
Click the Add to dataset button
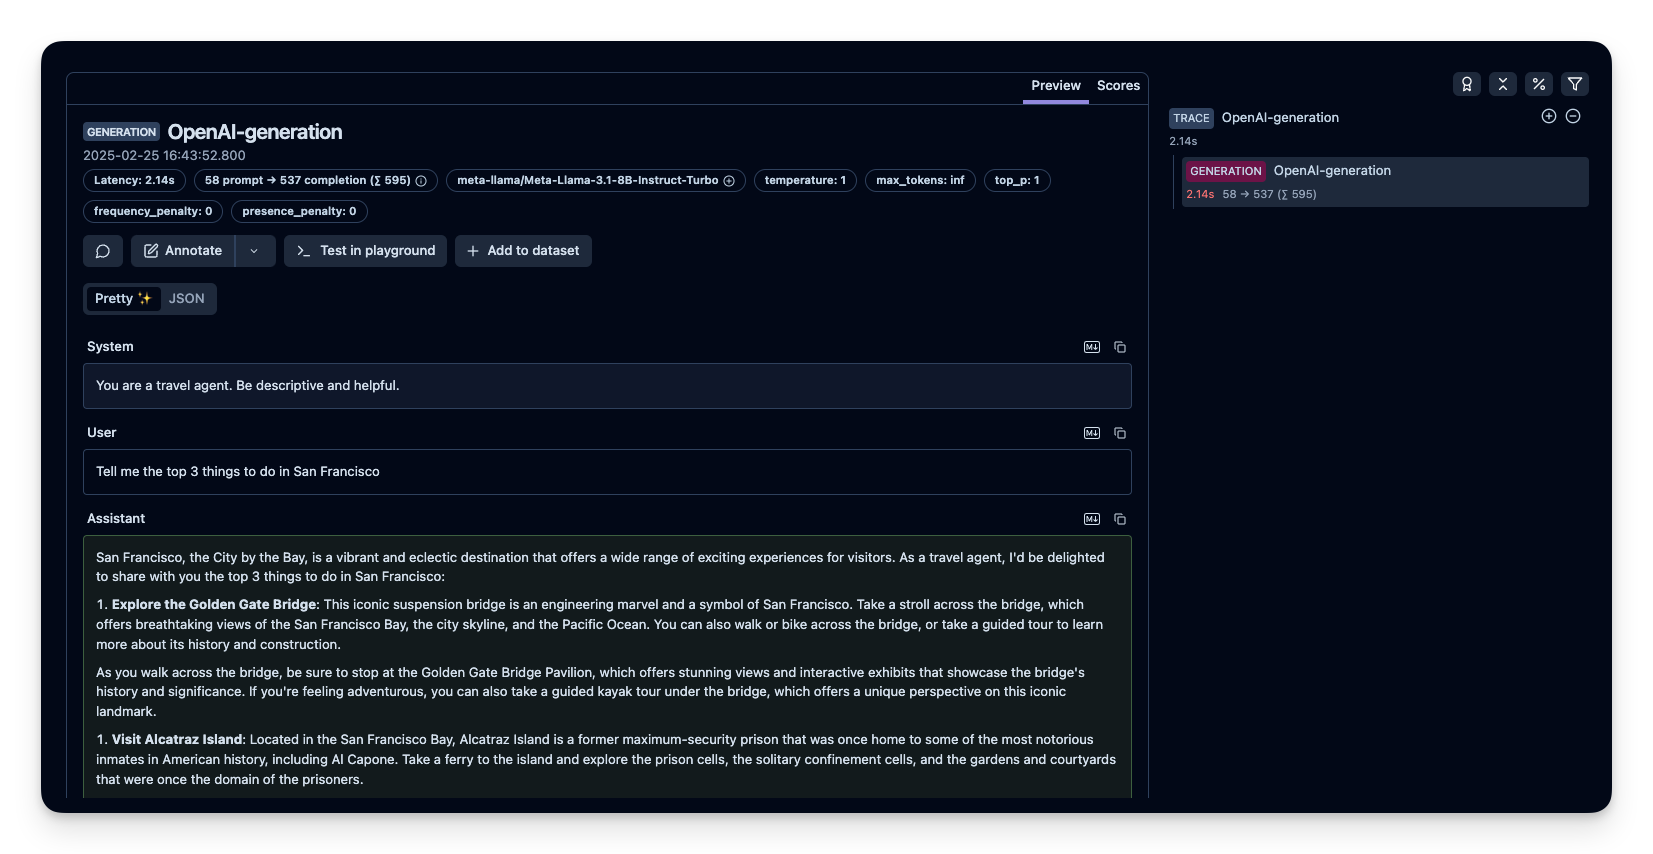click(523, 251)
